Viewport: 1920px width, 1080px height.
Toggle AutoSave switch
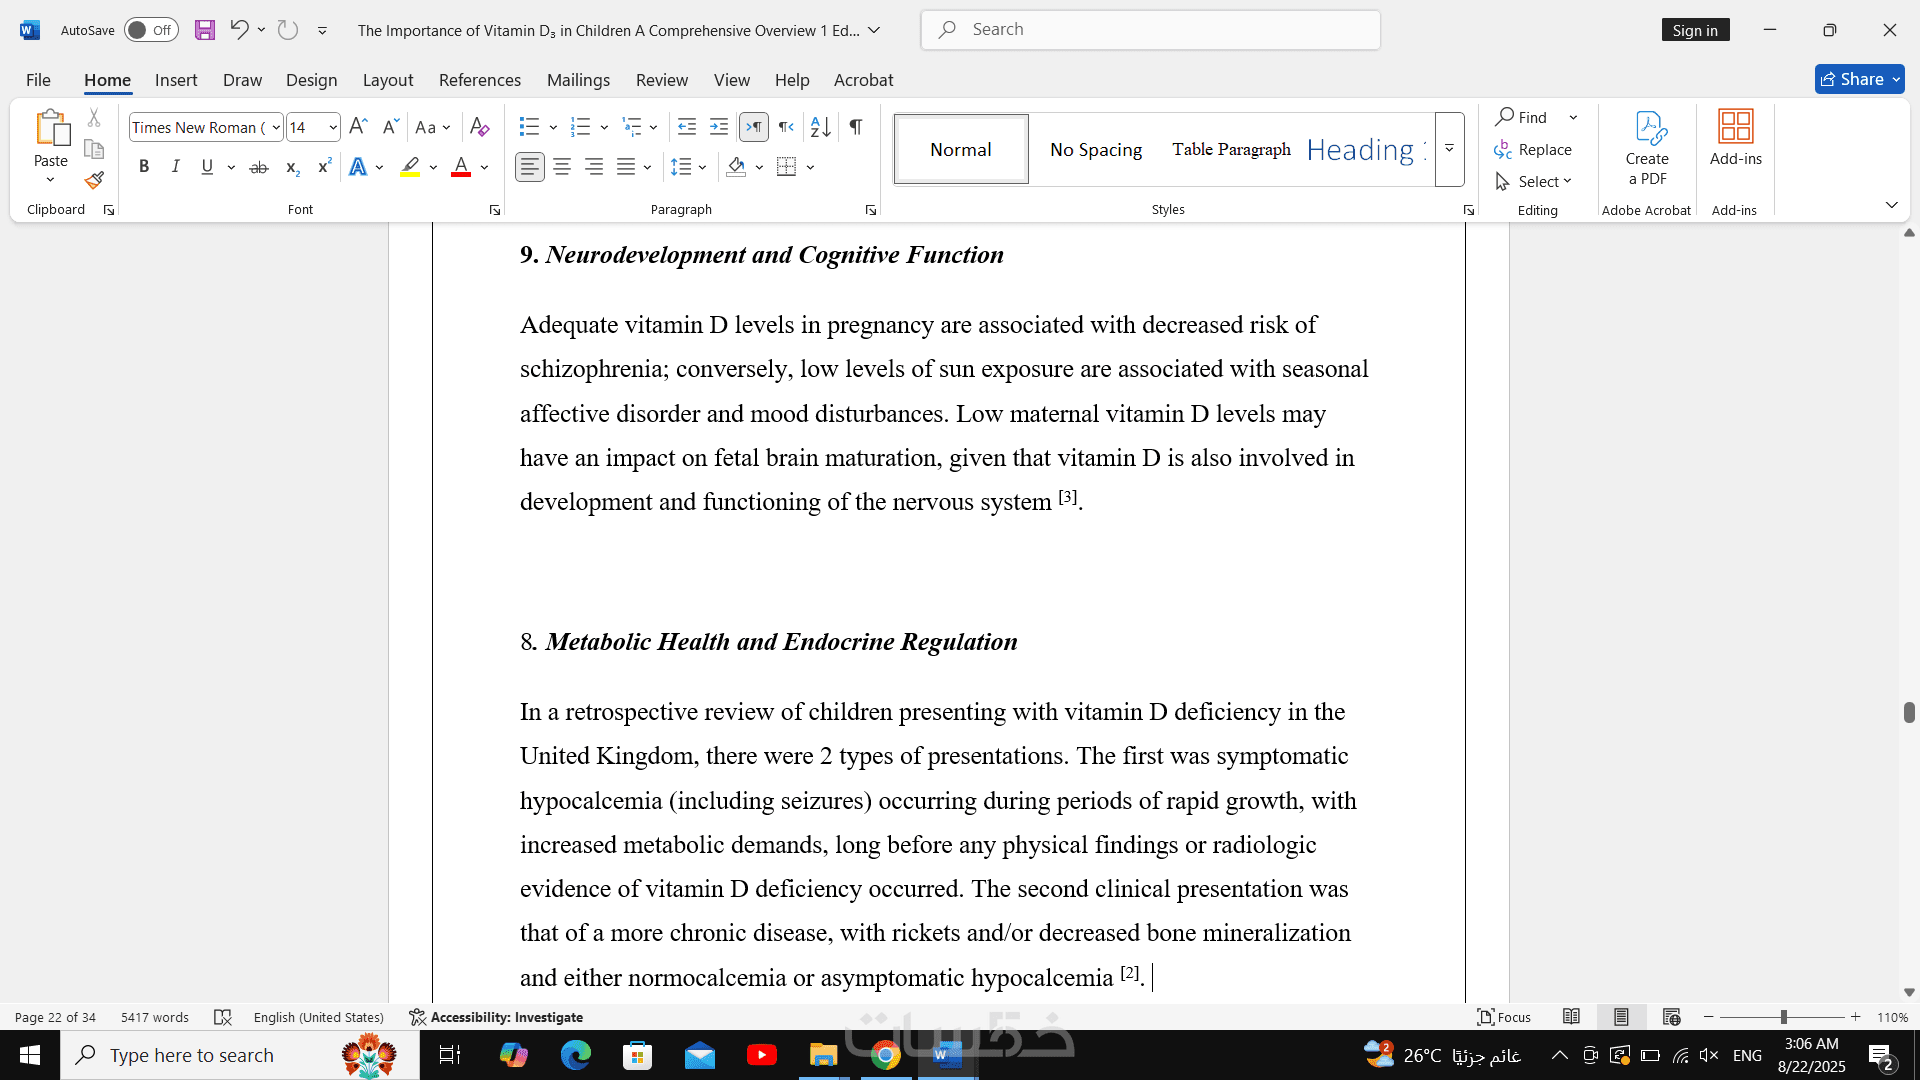[151, 30]
